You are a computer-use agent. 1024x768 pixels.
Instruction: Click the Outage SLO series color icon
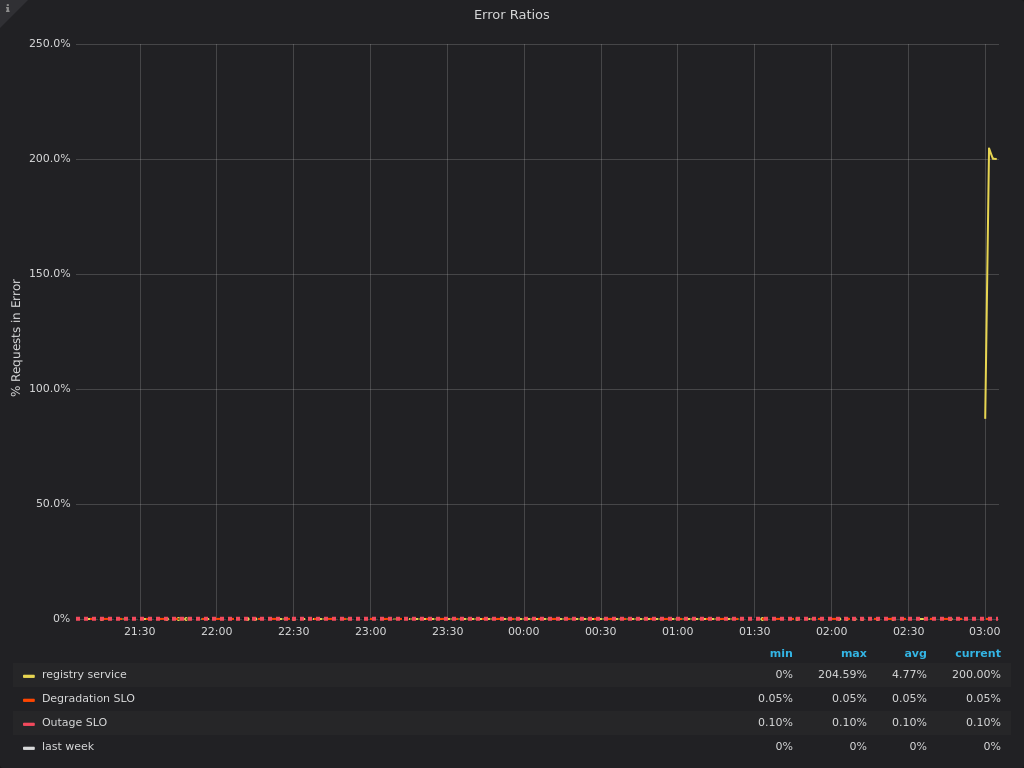click(29, 724)
